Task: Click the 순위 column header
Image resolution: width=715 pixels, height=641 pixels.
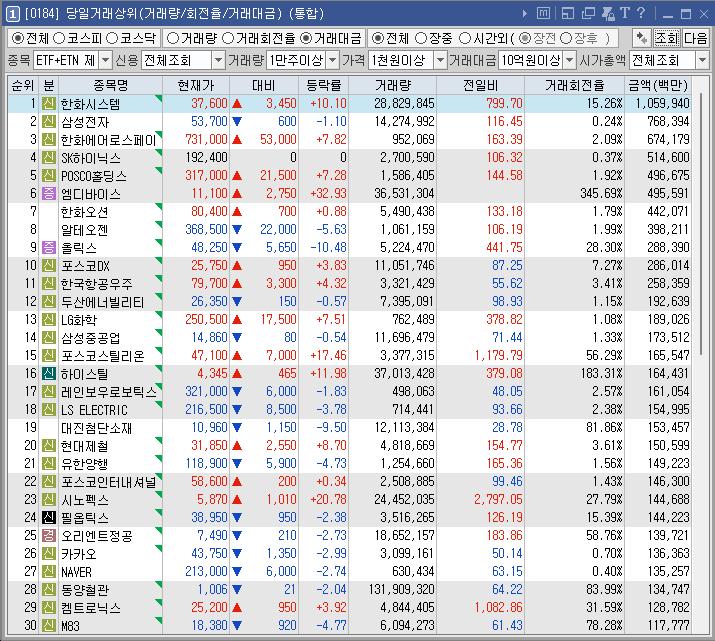Action: click(23, 85)
